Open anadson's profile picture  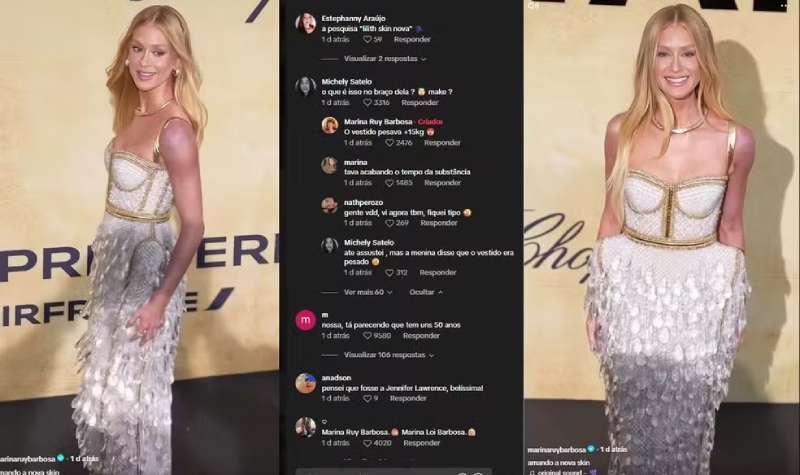306,383
